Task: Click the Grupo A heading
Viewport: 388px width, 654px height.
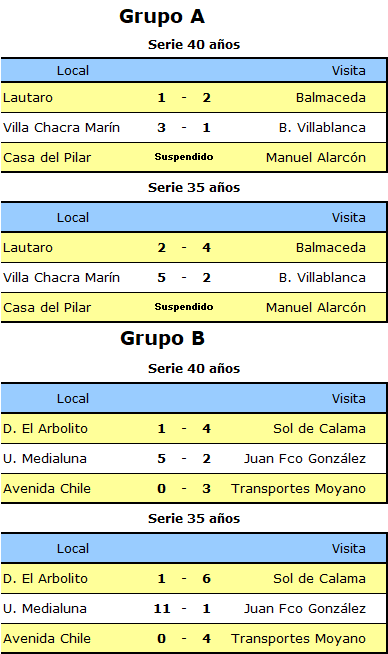Action: 162,17
